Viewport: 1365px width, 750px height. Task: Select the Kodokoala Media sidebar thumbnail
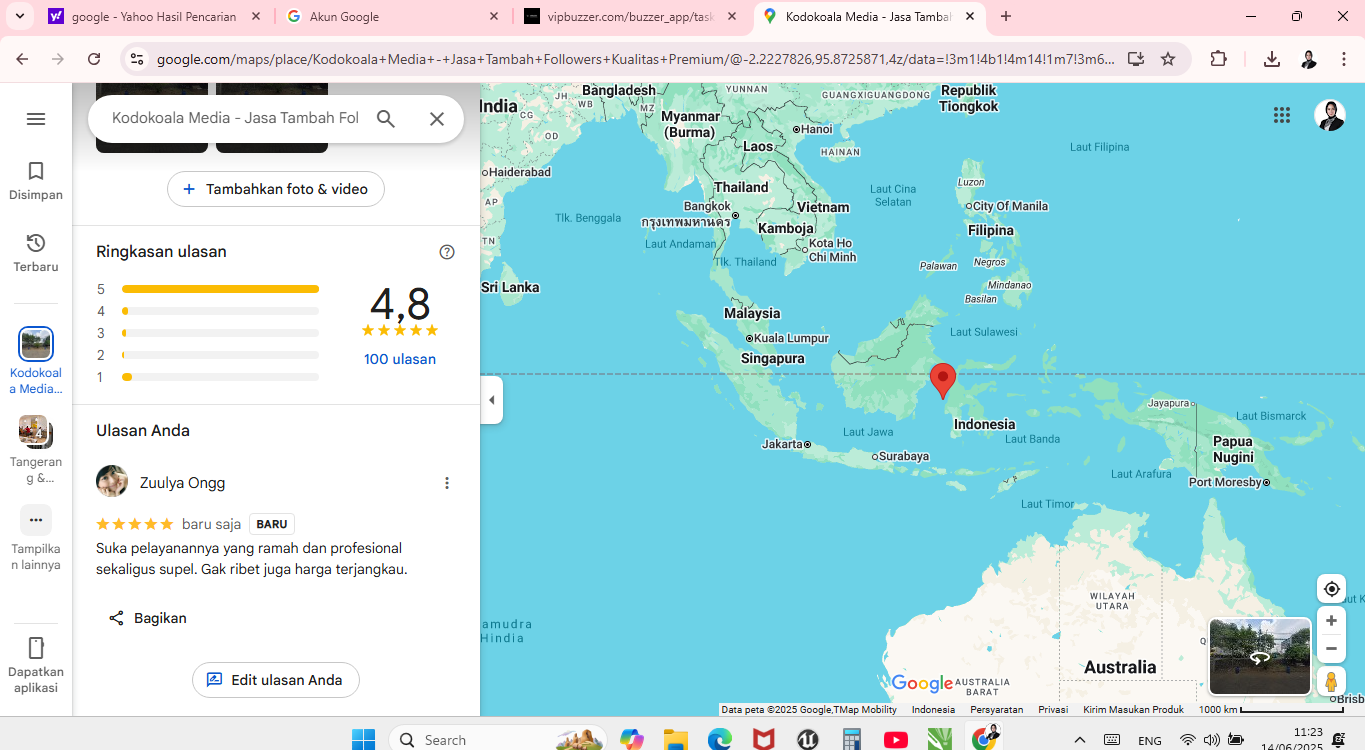pos(36,344)
